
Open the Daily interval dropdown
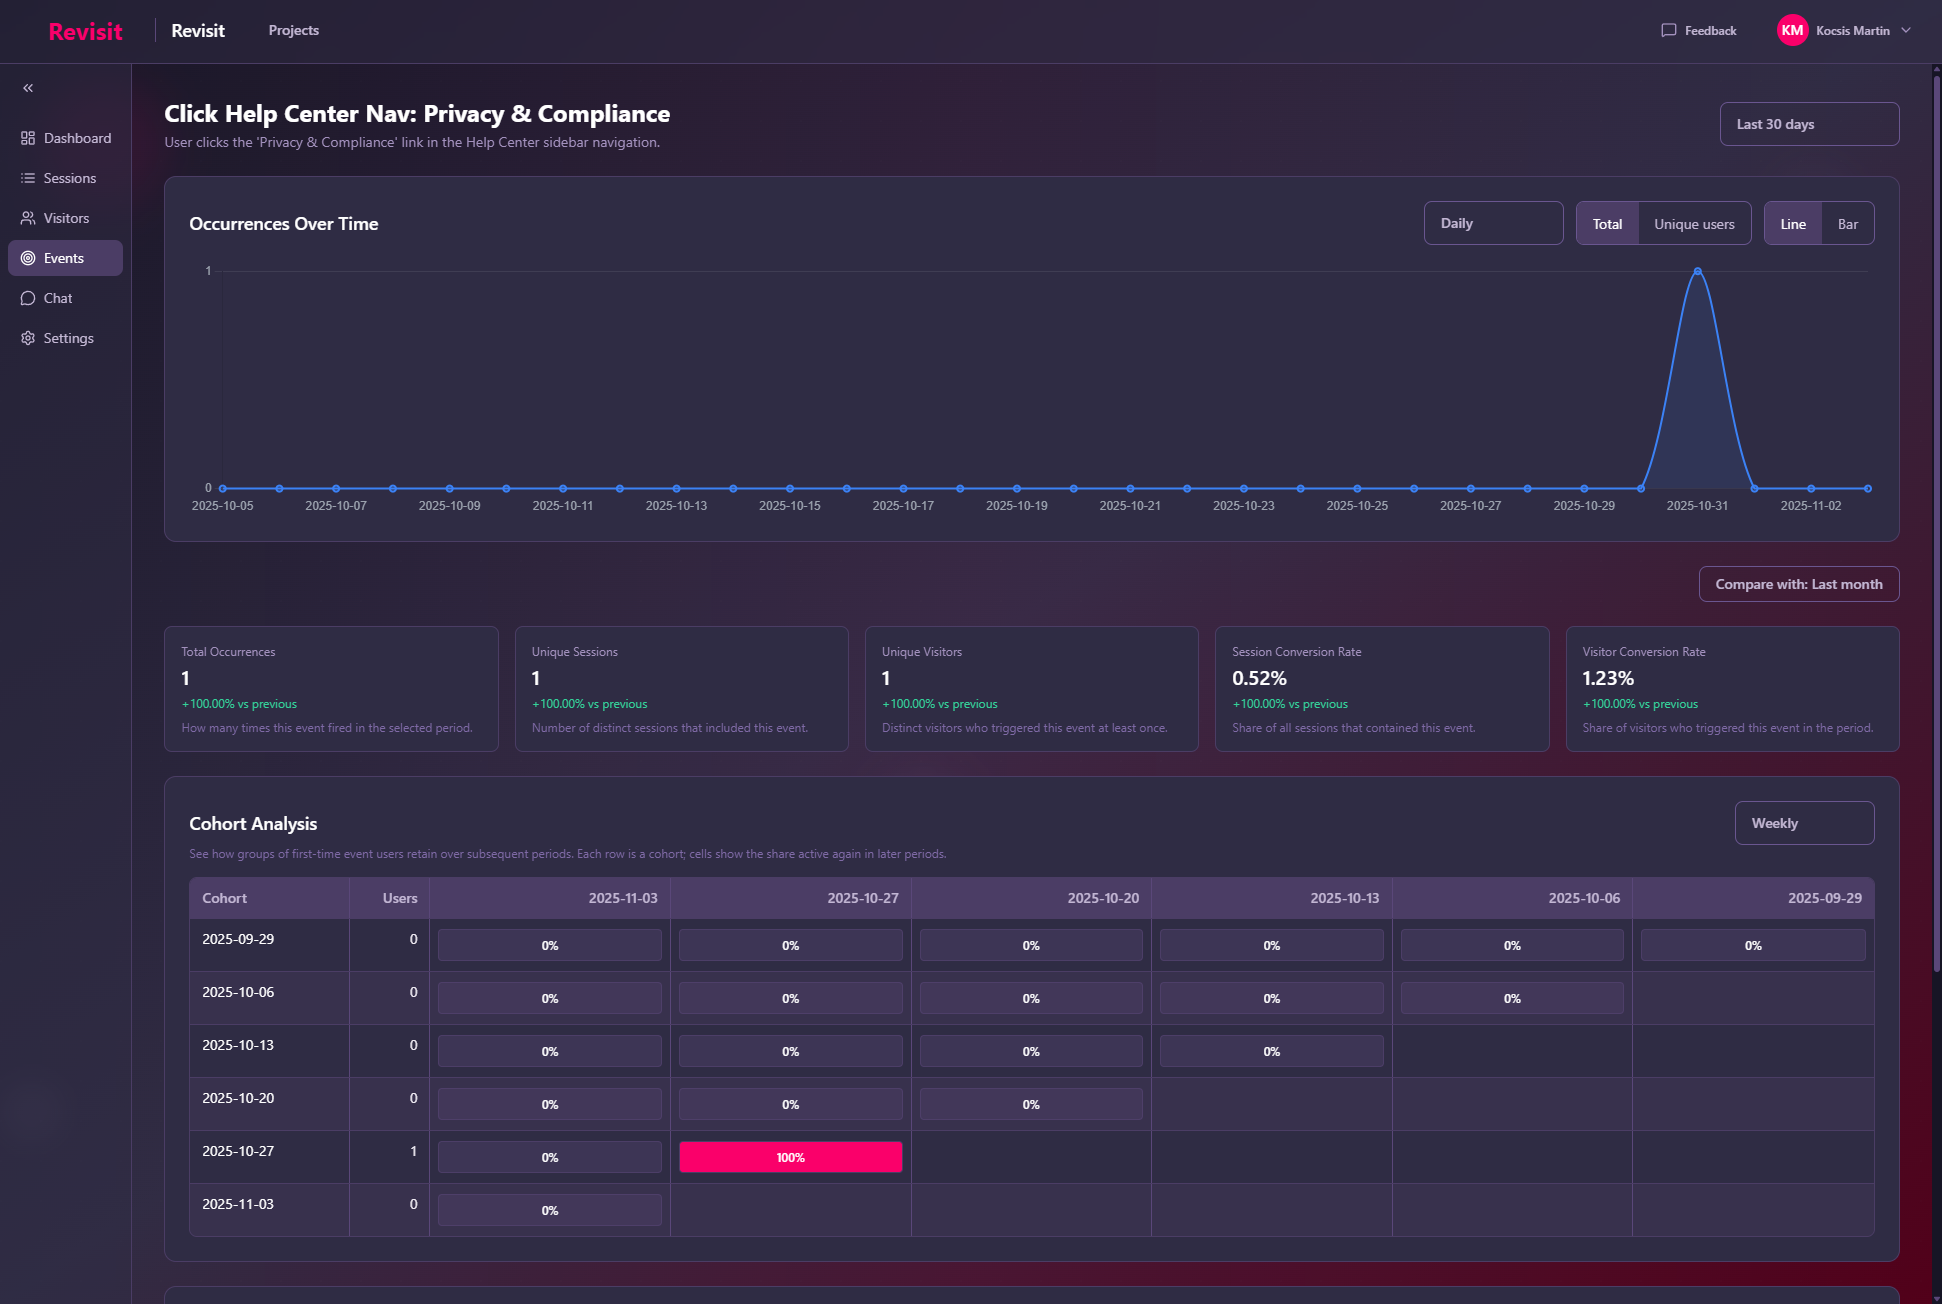pyautogui.click(x=1493, y=223)
